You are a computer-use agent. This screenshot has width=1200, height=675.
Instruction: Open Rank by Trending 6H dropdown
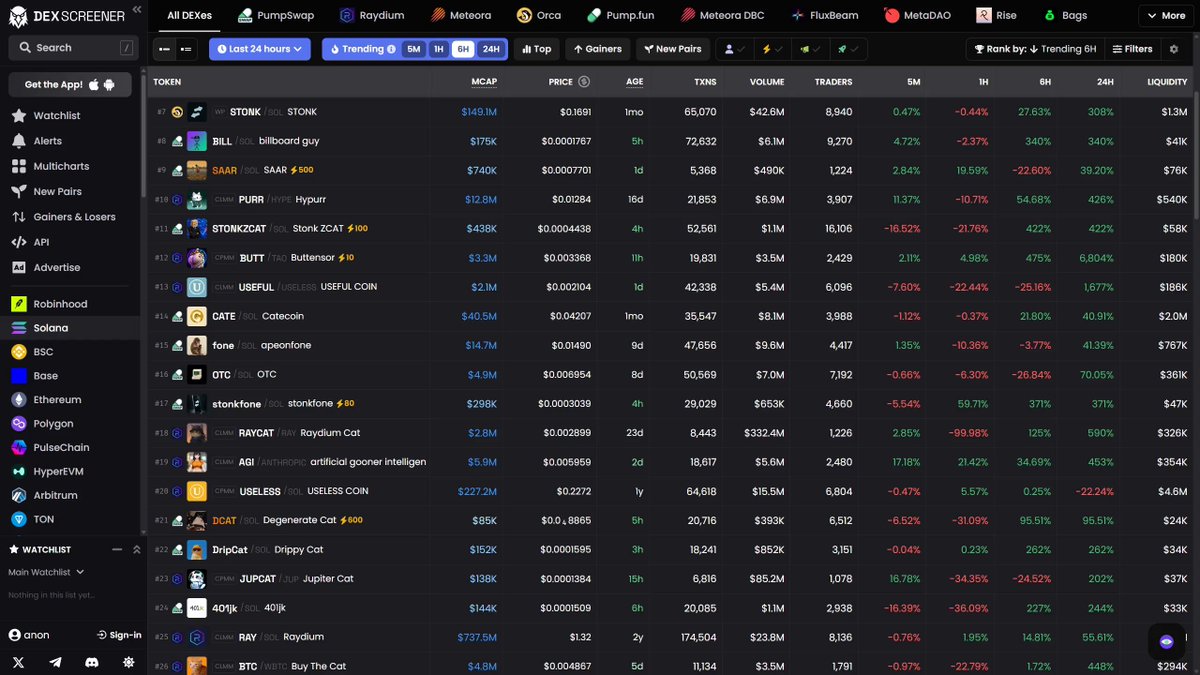[1034, 49]
